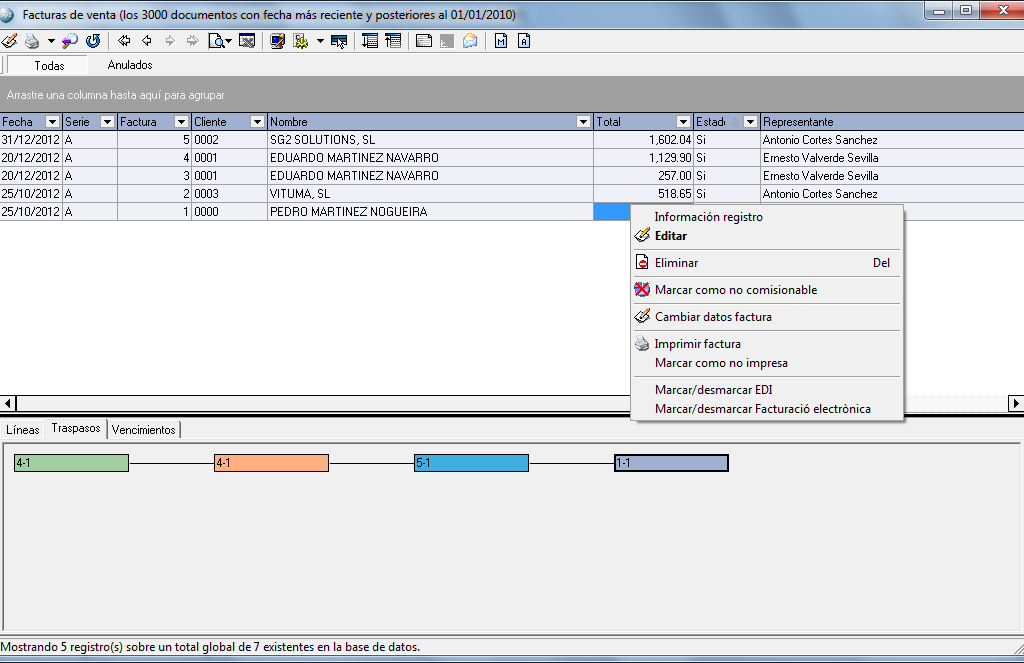Click the document list toolbar icon
This screenshot has height=663, width=1024.
click(x=424, y=41)
